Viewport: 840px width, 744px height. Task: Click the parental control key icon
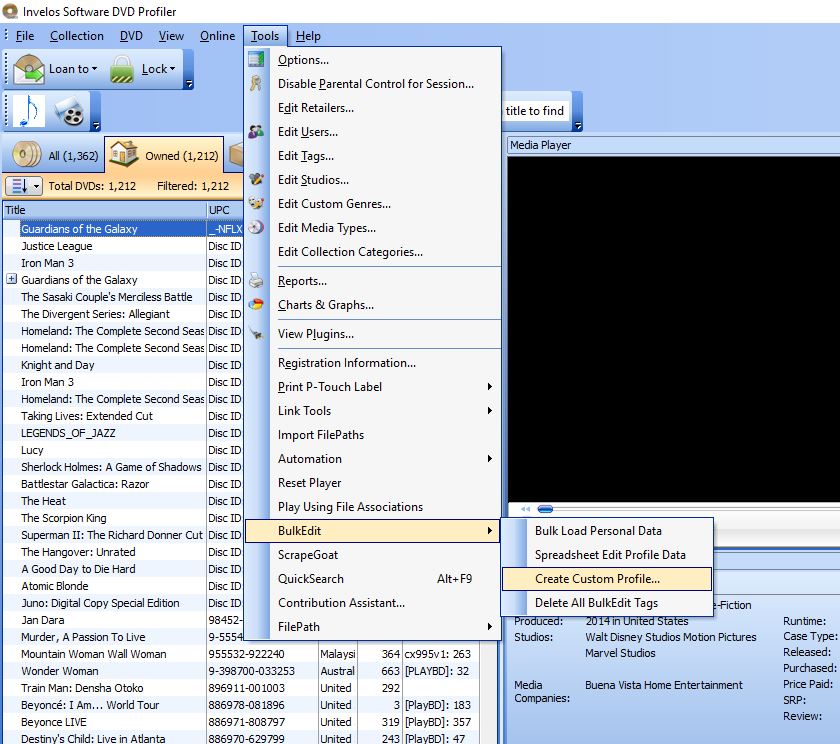click(x=256, y=84)
